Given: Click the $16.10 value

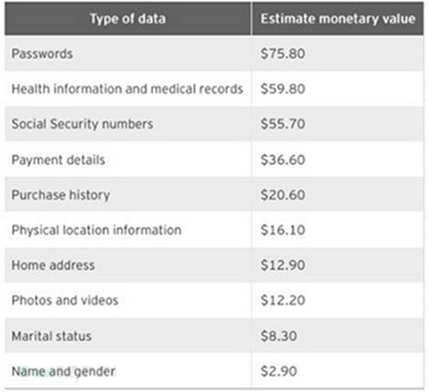Looking at the screenshot, I should (283, 230).
